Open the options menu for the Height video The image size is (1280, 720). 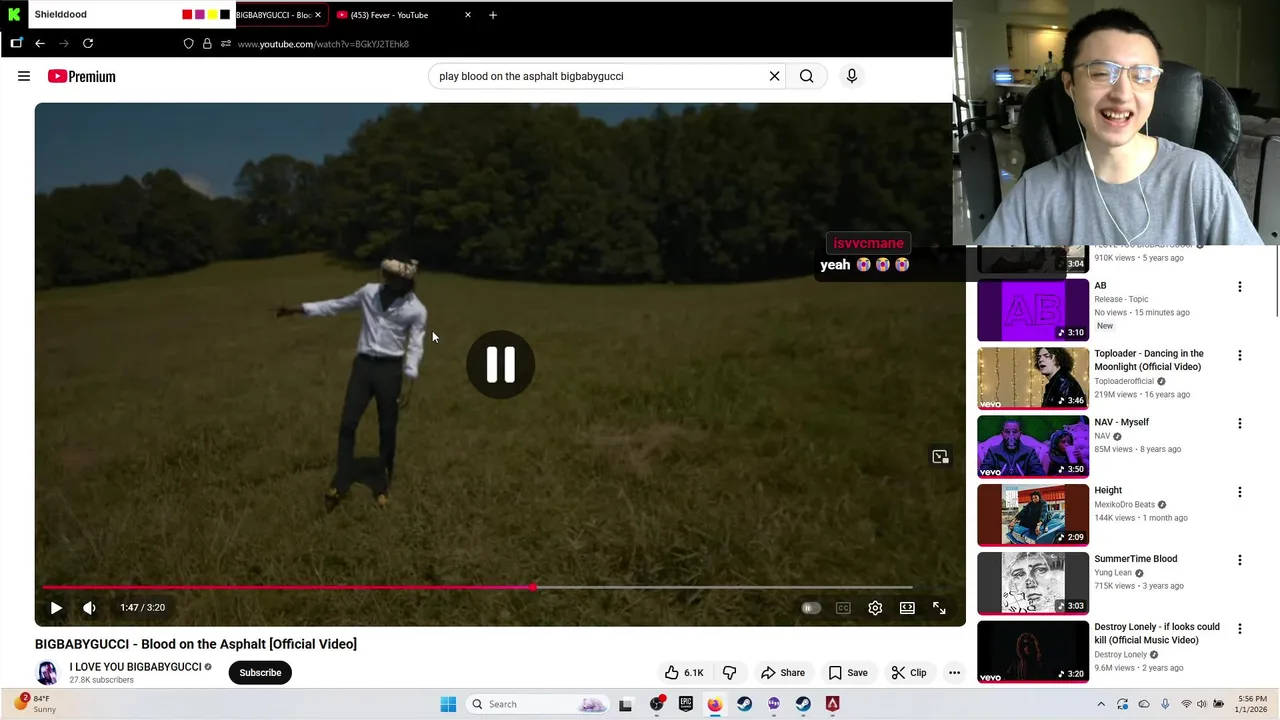coord(1240,492)
